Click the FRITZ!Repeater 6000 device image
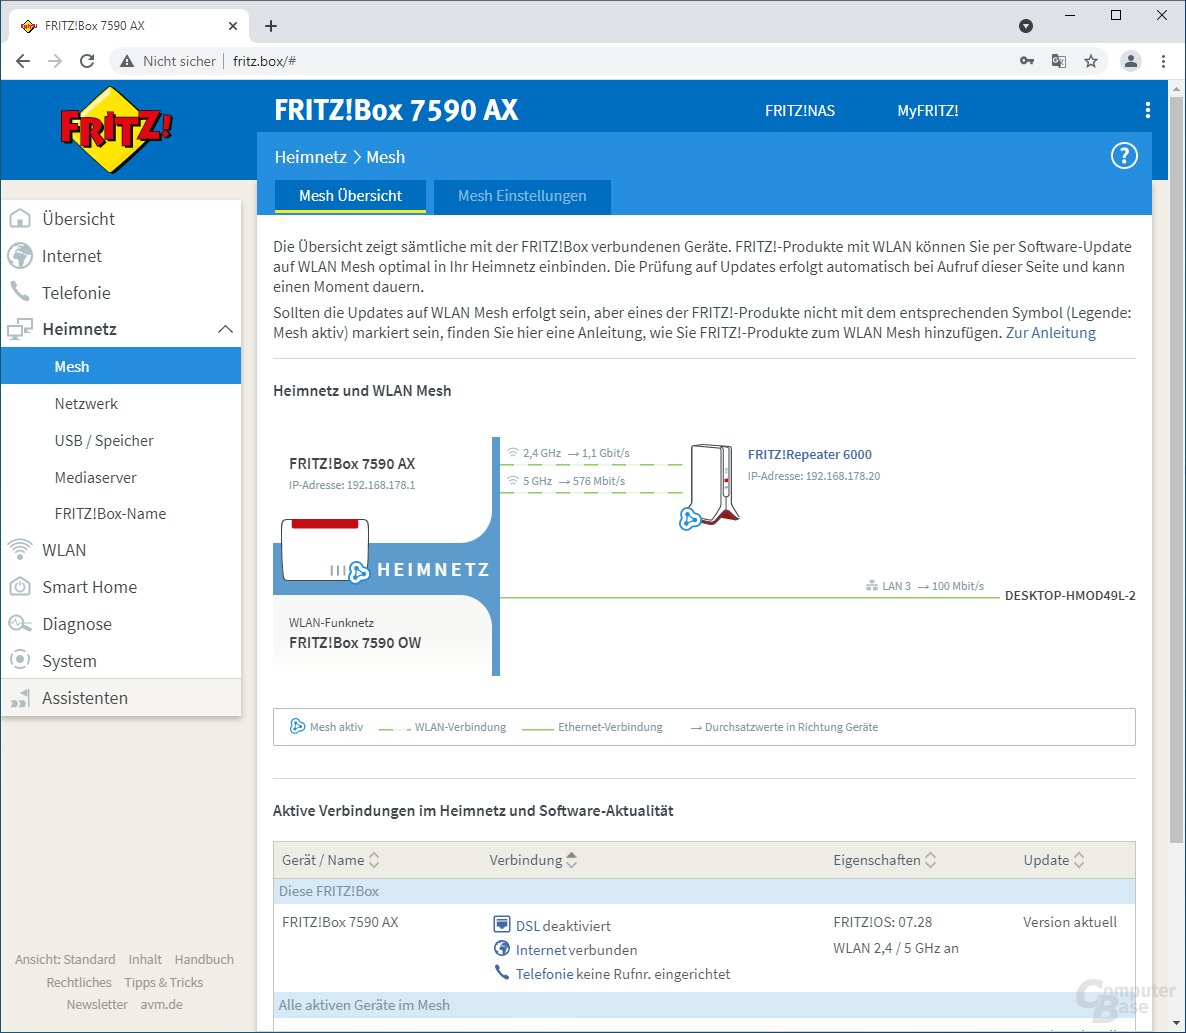This screenshot has height=1033, width=1186. pyautogui.click(x=714, y=484)
